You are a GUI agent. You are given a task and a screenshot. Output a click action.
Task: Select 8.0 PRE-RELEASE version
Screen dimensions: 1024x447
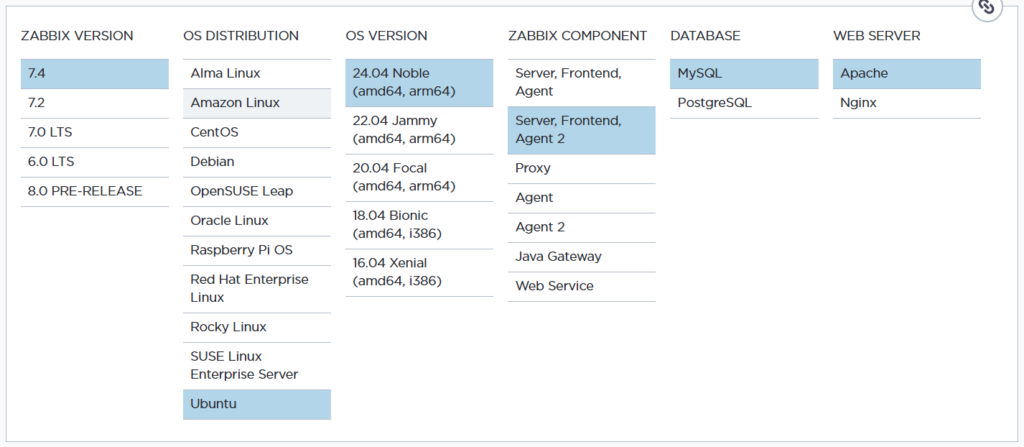(94, 191)
